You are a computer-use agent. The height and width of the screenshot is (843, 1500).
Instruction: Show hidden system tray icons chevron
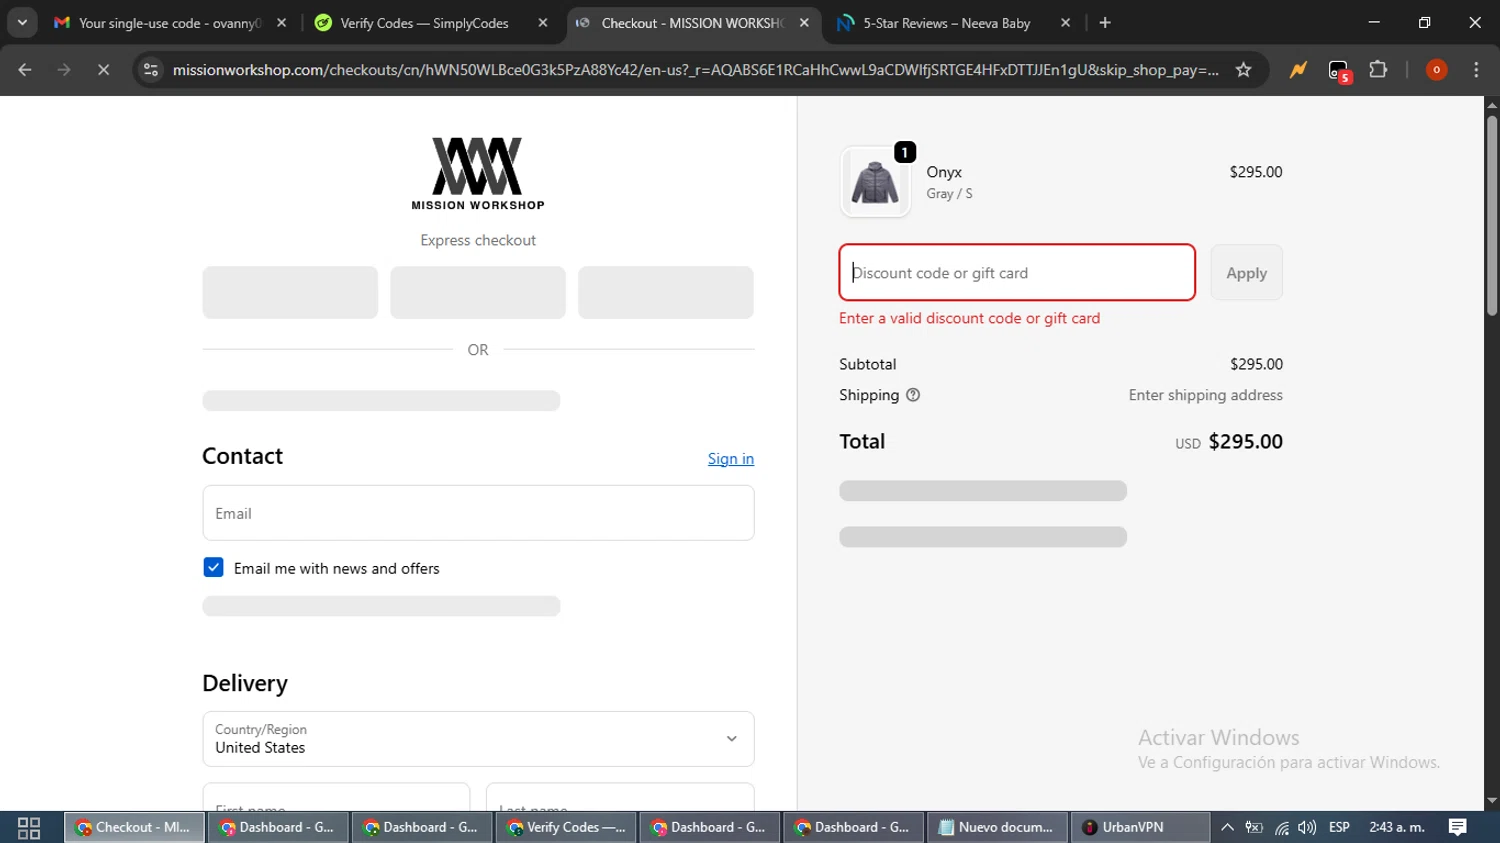pos(1228,827)
